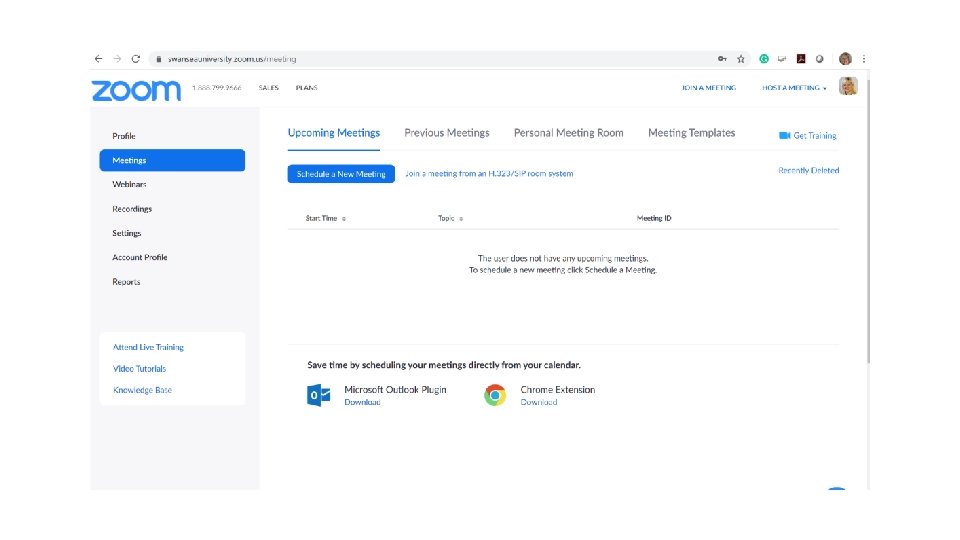Open the Zoom account profile picture
The width and height of the screenshot is (960, 540).
(x=848, y=86)
